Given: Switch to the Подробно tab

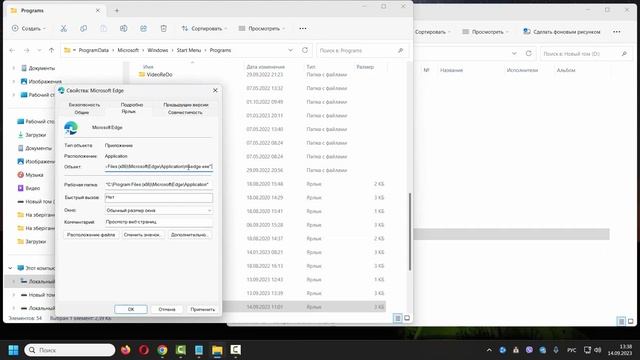Looking at the screenshot, I should [132, 105].
